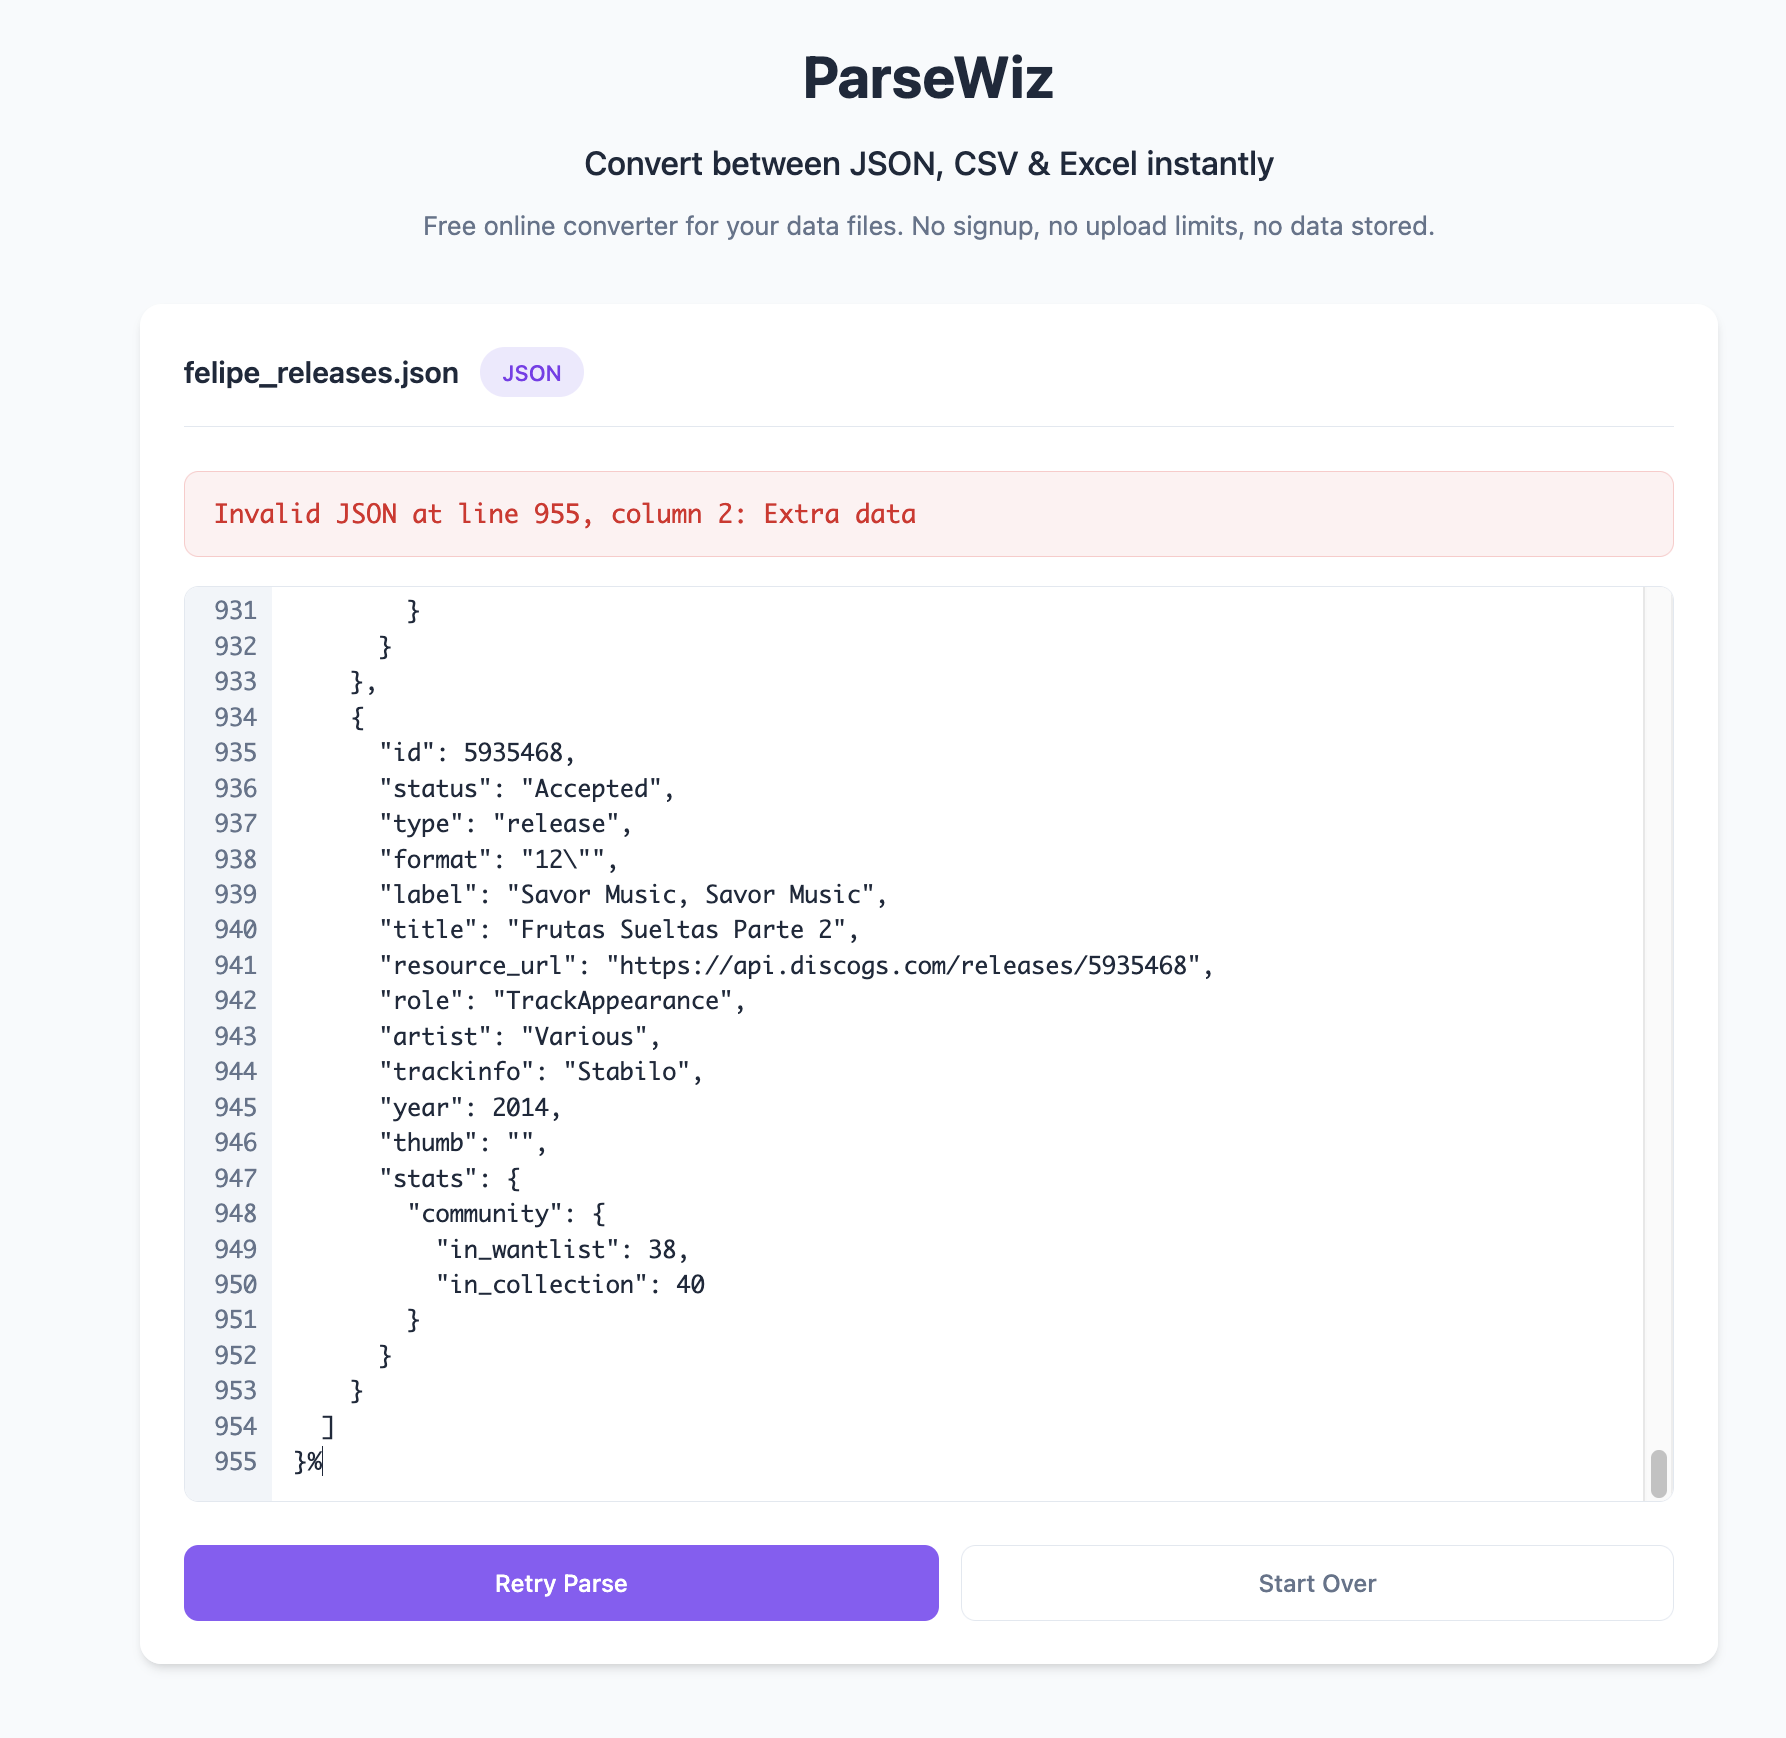The width and height of the screenshot is (1786, 1738).
Task: Click the vertical scrollbar thumb of the code viewer
Action: (1657, 1470)
